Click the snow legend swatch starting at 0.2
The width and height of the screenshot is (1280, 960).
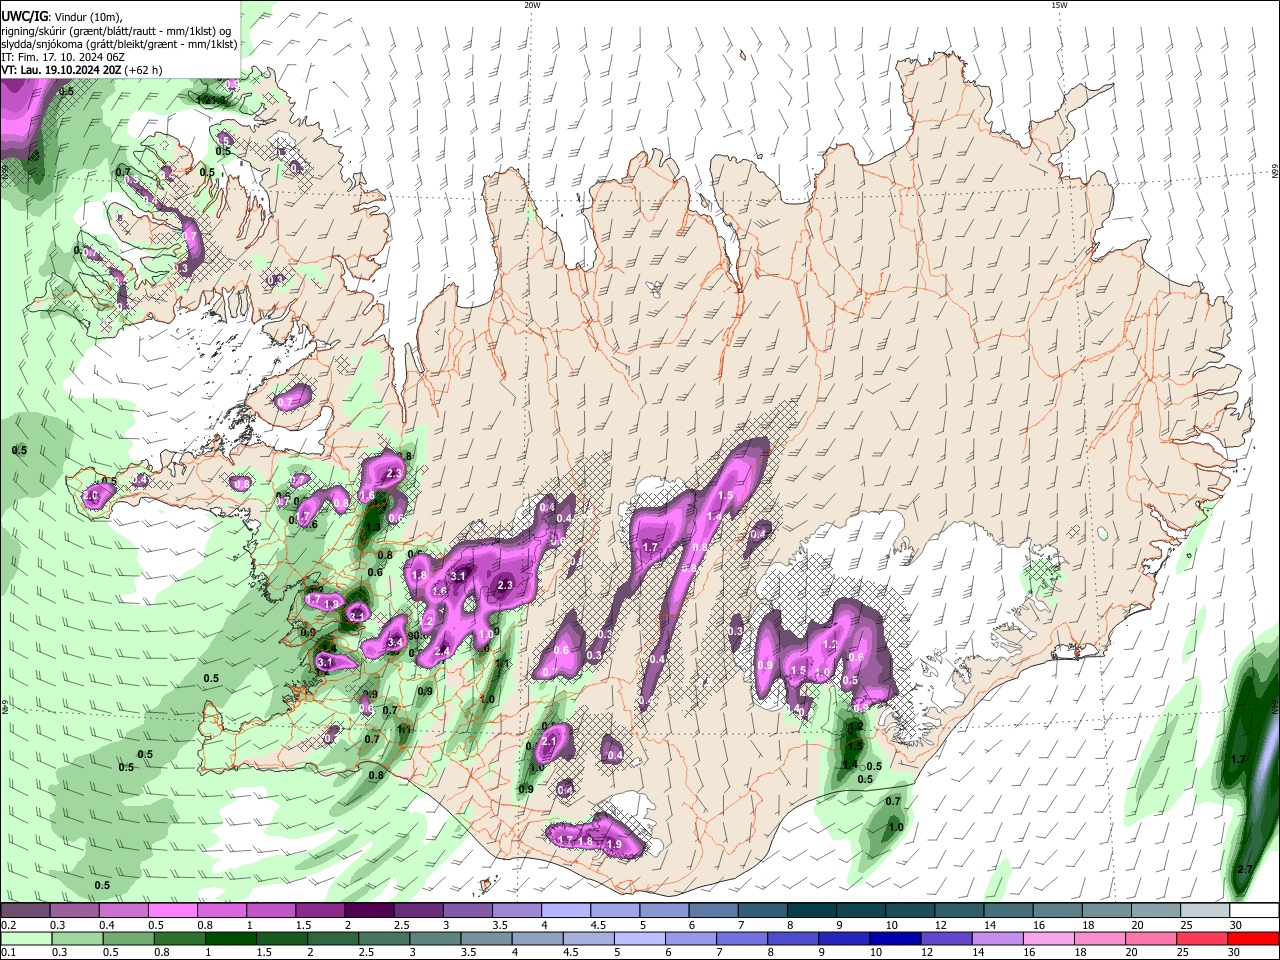[25, 911]
